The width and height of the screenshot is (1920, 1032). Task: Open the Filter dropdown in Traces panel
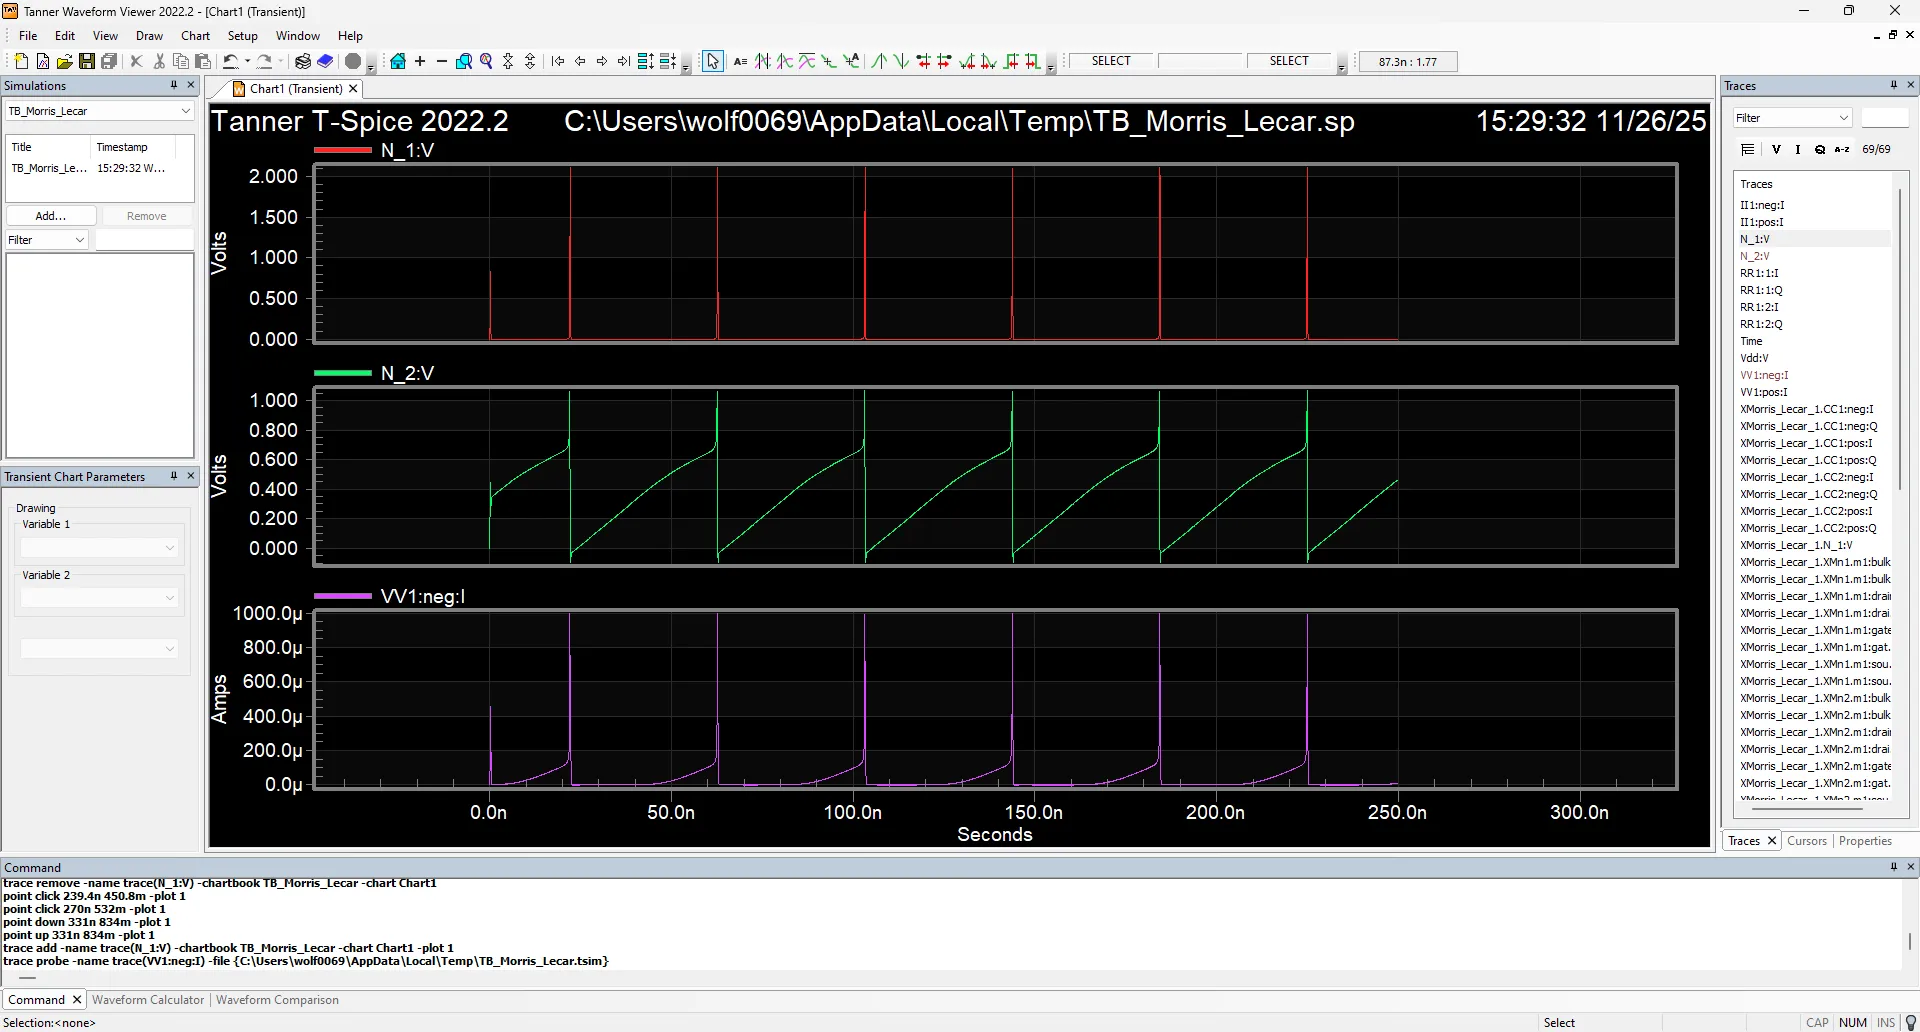[x=1843, y=118]
